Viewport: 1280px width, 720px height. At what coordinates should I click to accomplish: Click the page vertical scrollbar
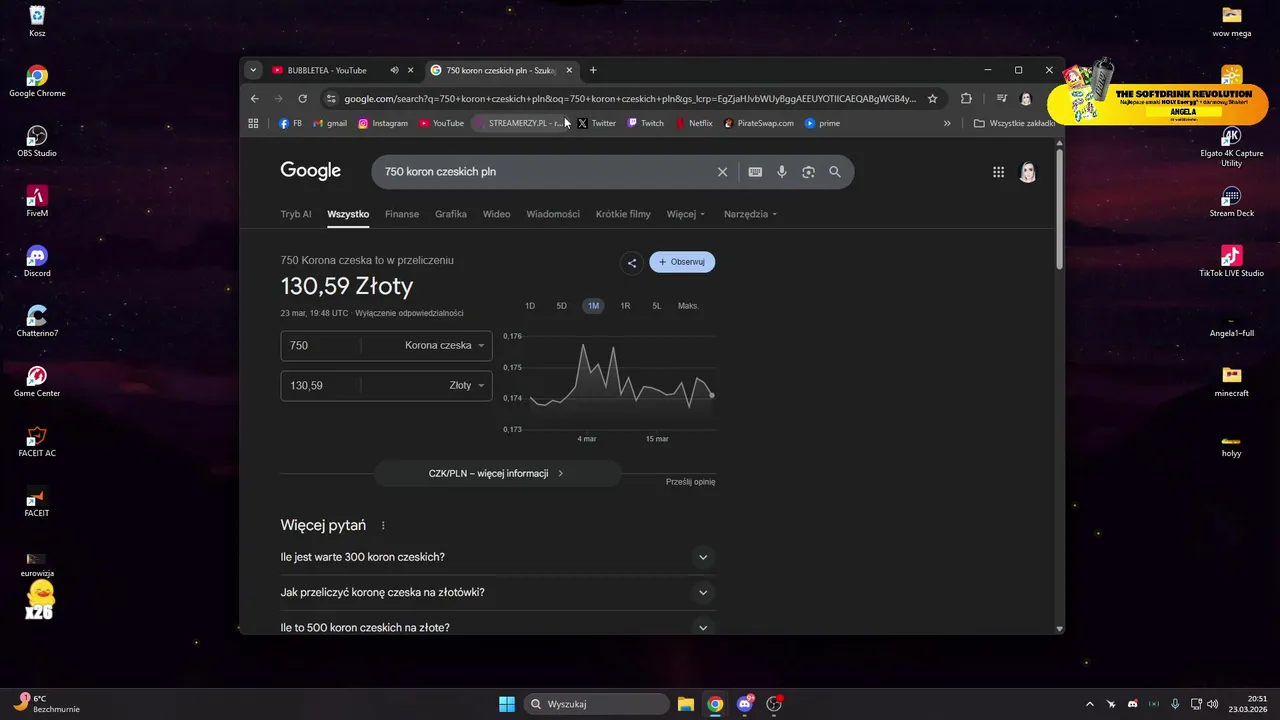[x=1059, y=210]
